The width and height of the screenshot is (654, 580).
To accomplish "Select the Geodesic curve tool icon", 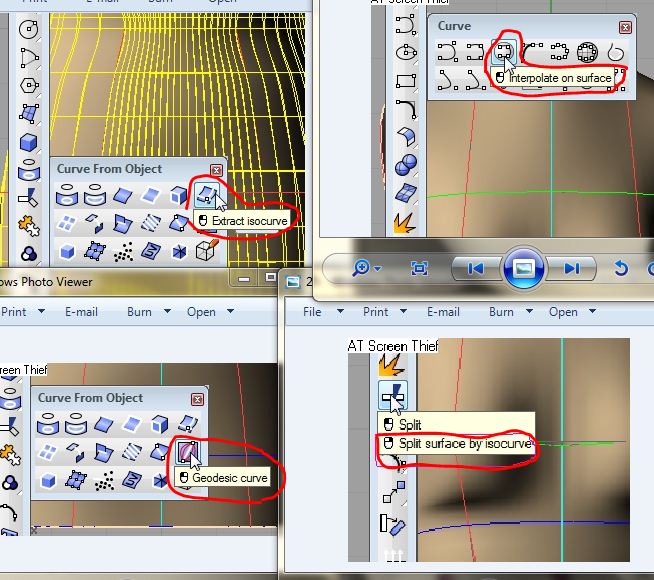I will (187, 452).
